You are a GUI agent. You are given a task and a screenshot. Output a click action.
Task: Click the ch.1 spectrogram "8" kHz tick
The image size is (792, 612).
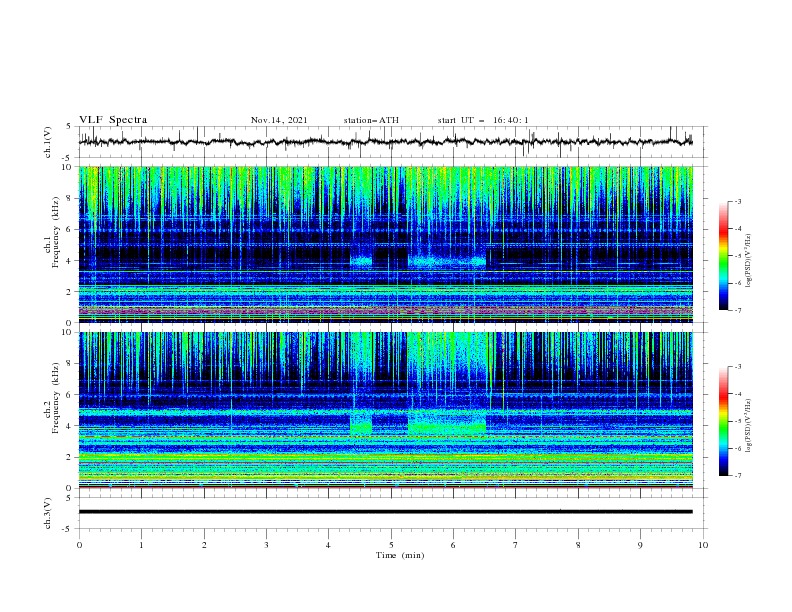[x=70, y=198]
